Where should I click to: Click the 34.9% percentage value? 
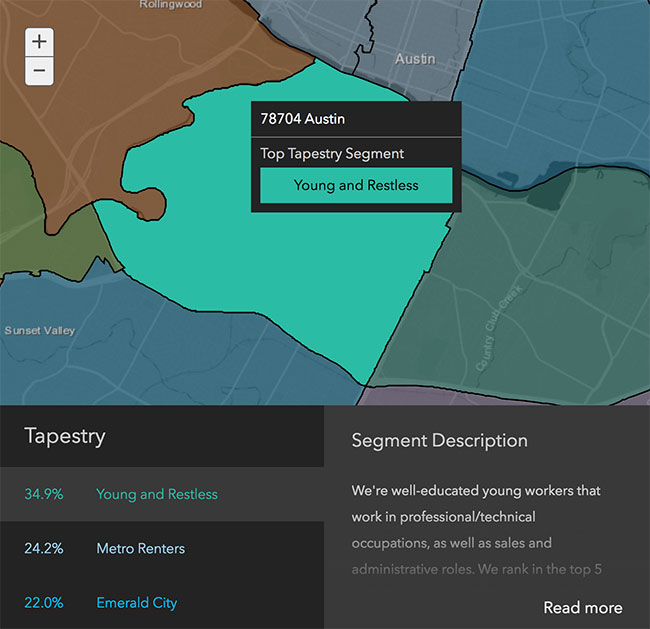pyautogui.click(x=44, y=494)
